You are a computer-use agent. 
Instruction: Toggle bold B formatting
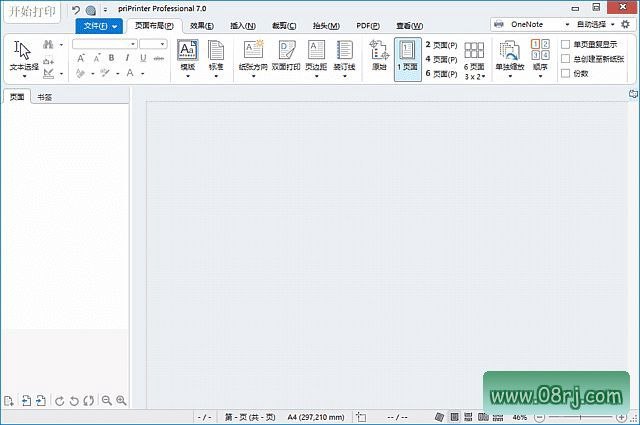[111, 58]
